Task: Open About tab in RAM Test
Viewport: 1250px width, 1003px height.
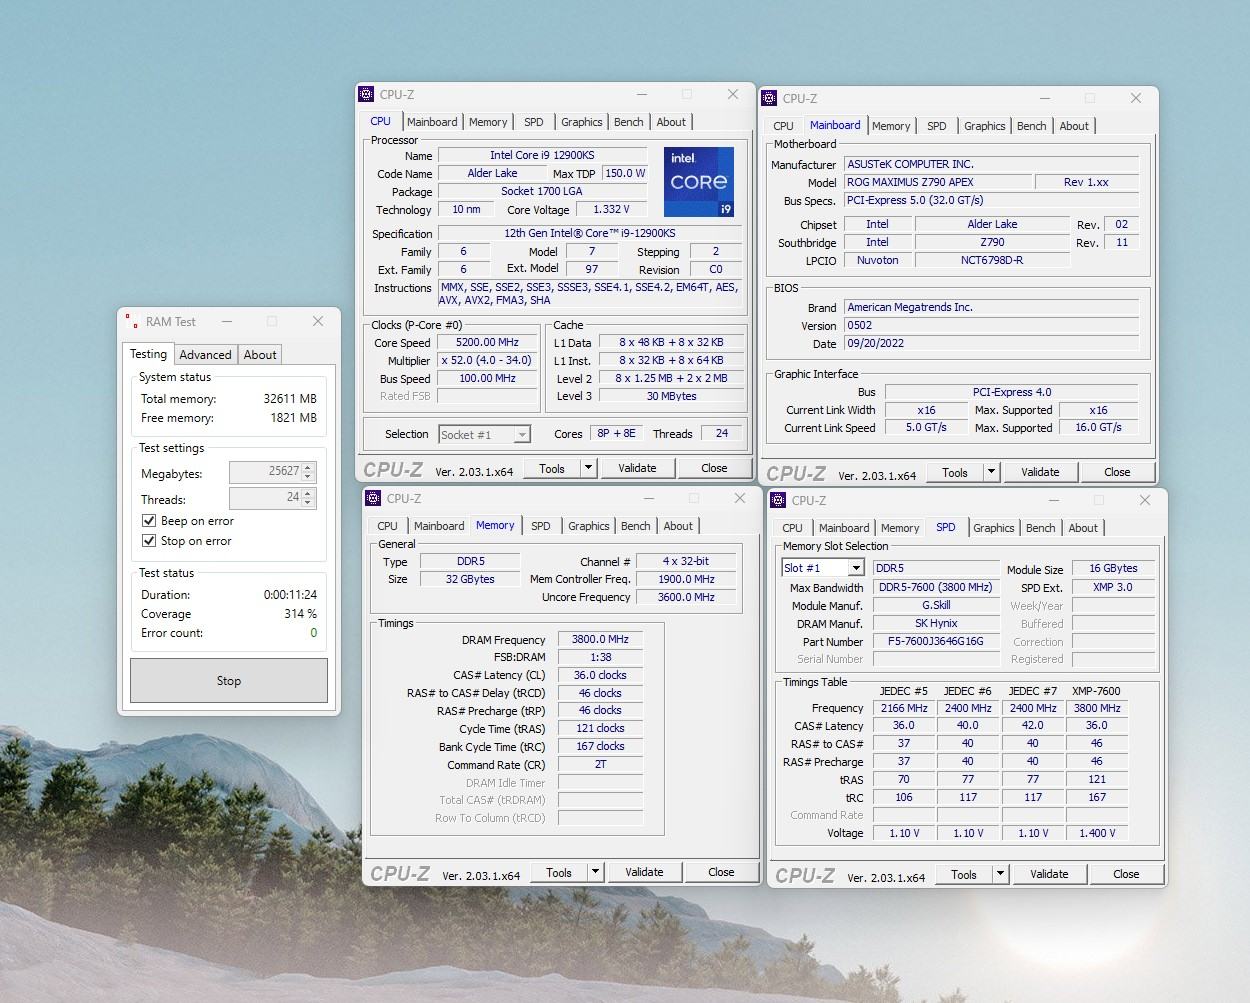Action: pos(260,355)
